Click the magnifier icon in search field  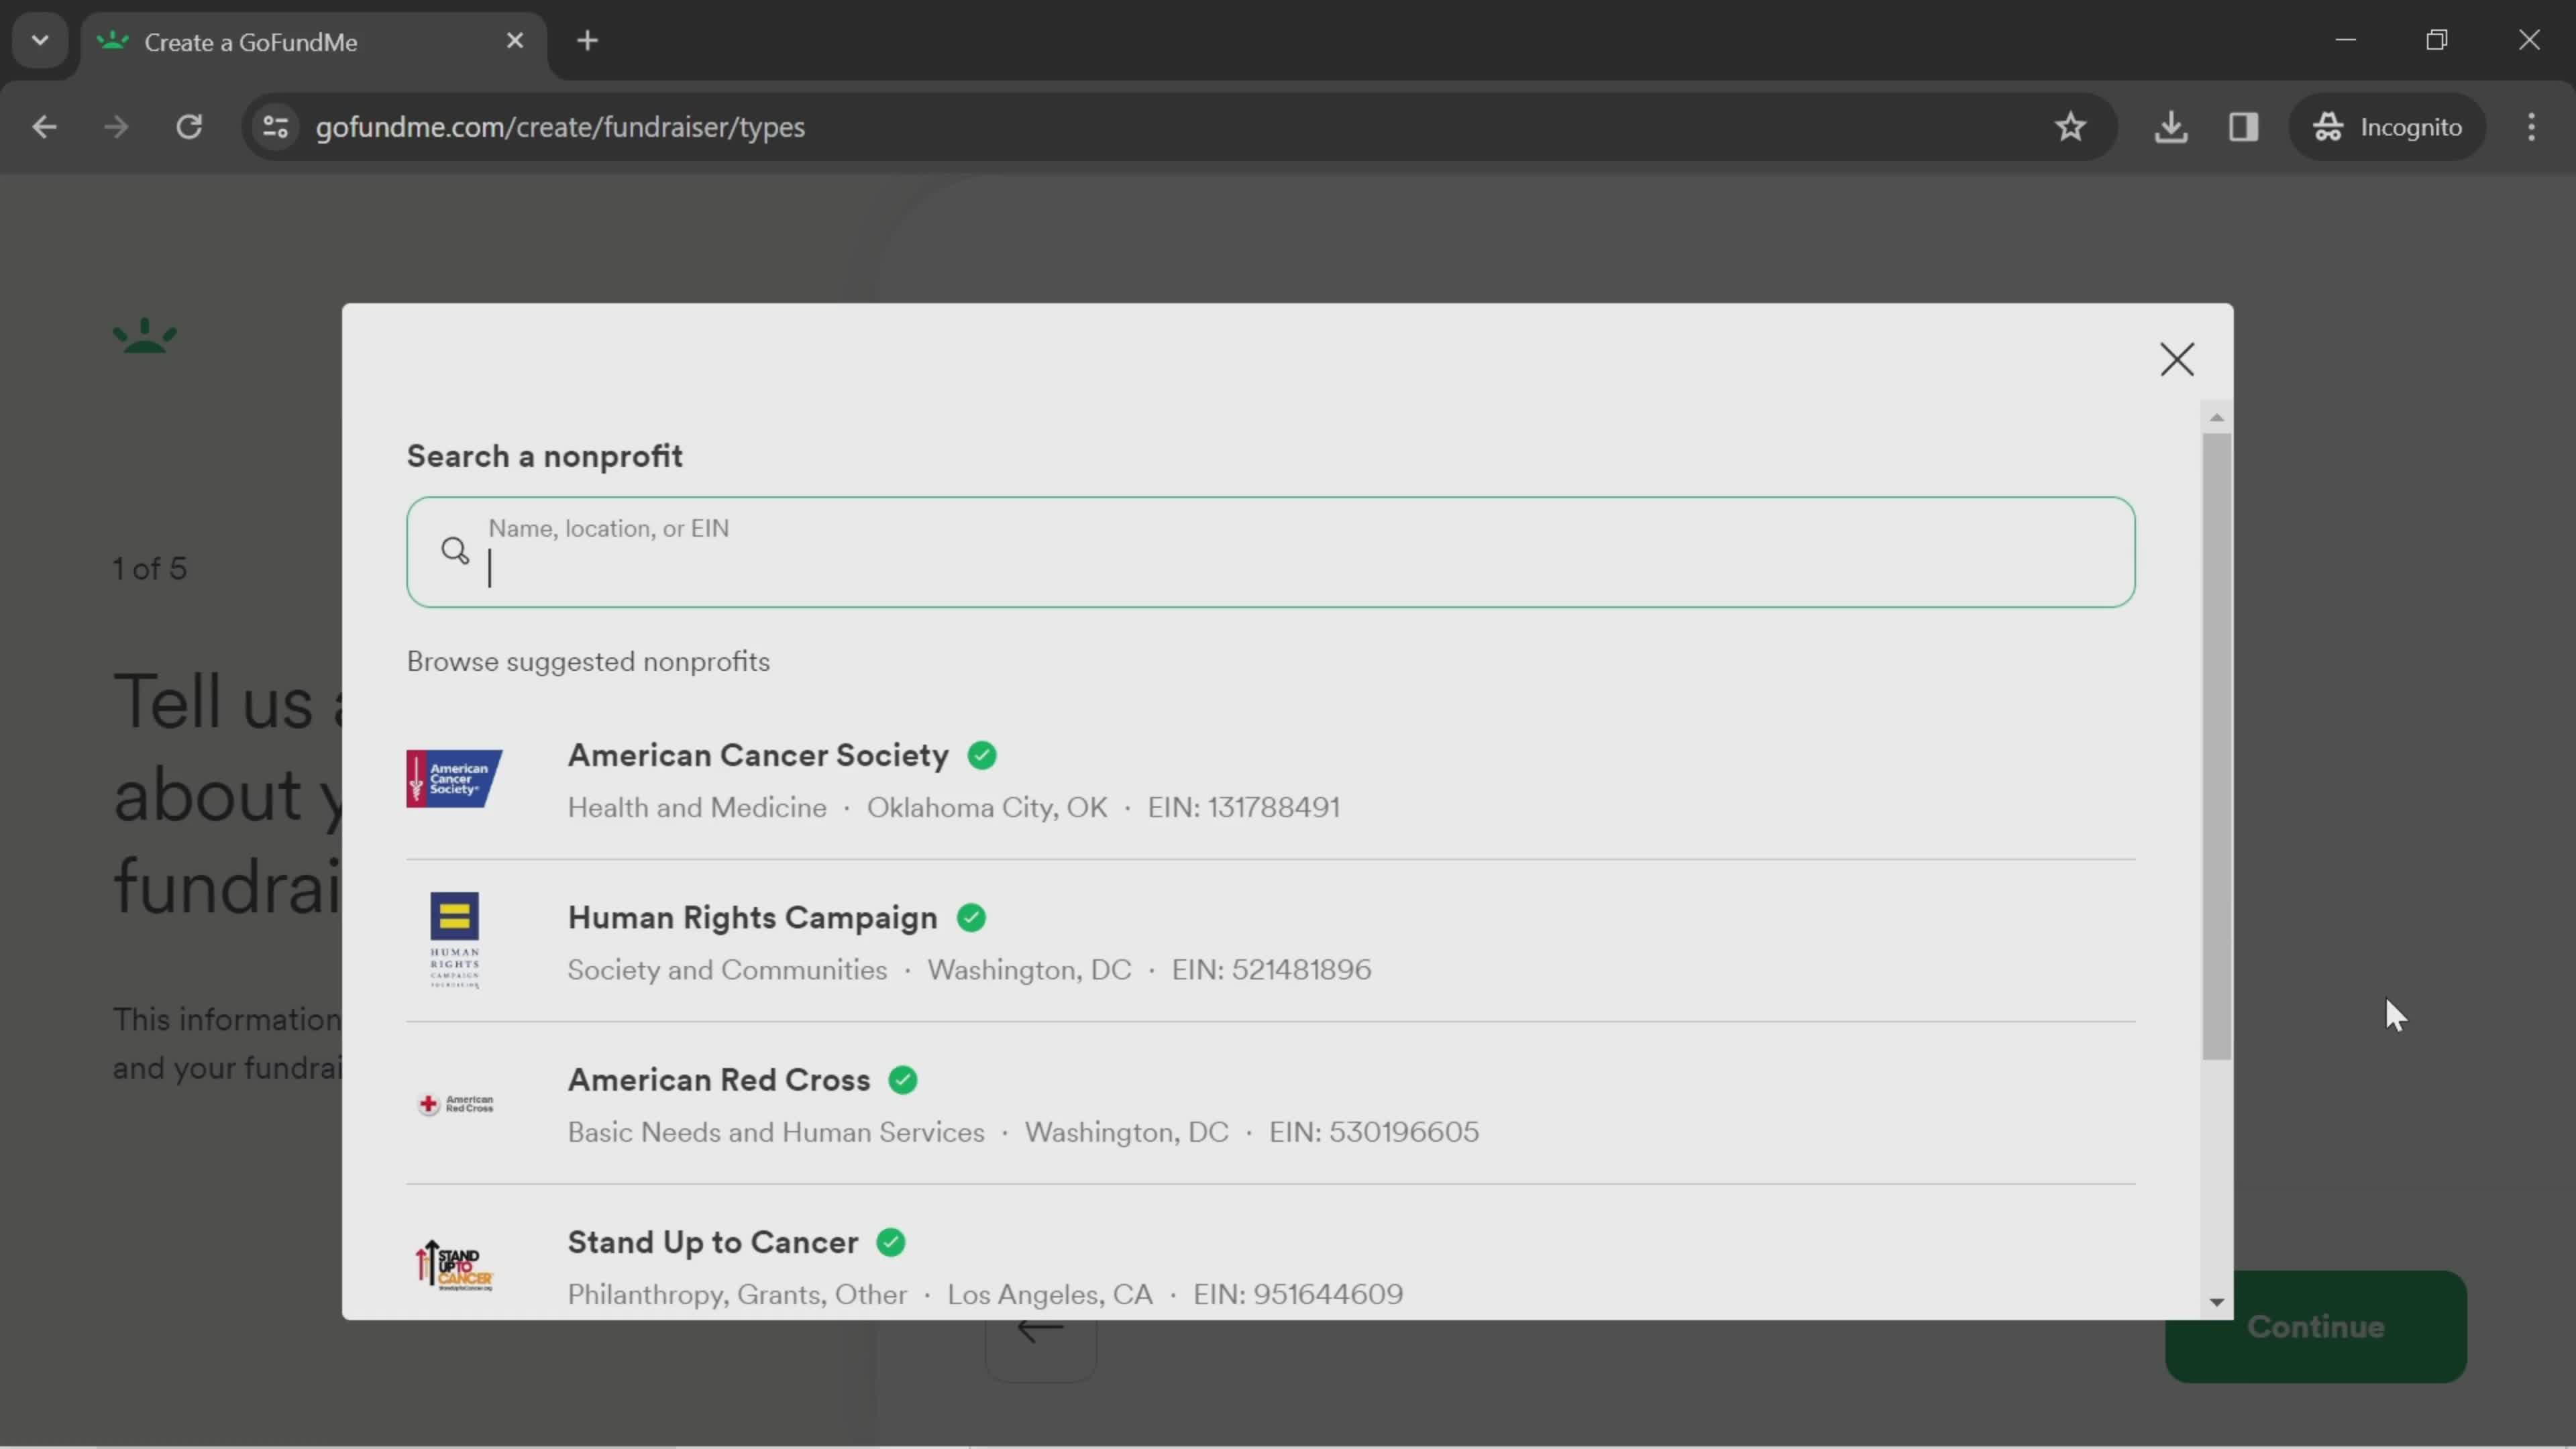pyautogui.click(x=455, y=551)
